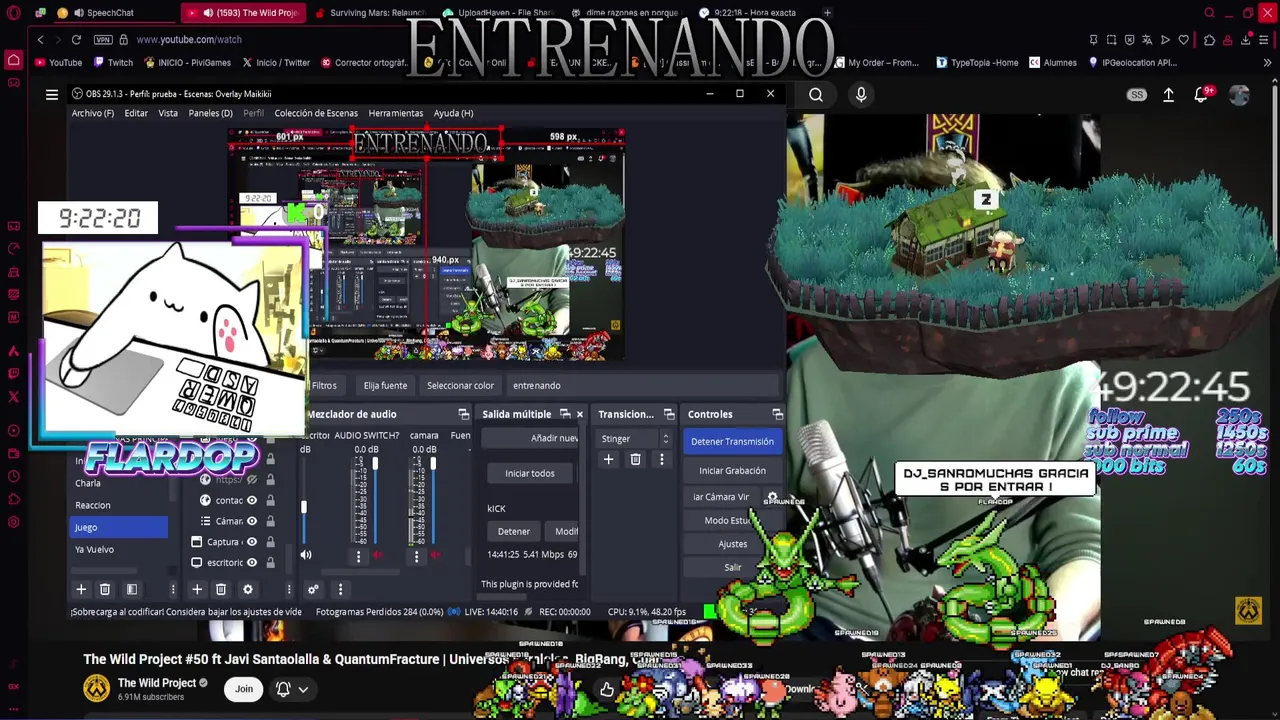Image resolution: width=1280 pixels, height=720 pixels.
Task: Click Detener button under kICK
Action: [x=513, y=532]
